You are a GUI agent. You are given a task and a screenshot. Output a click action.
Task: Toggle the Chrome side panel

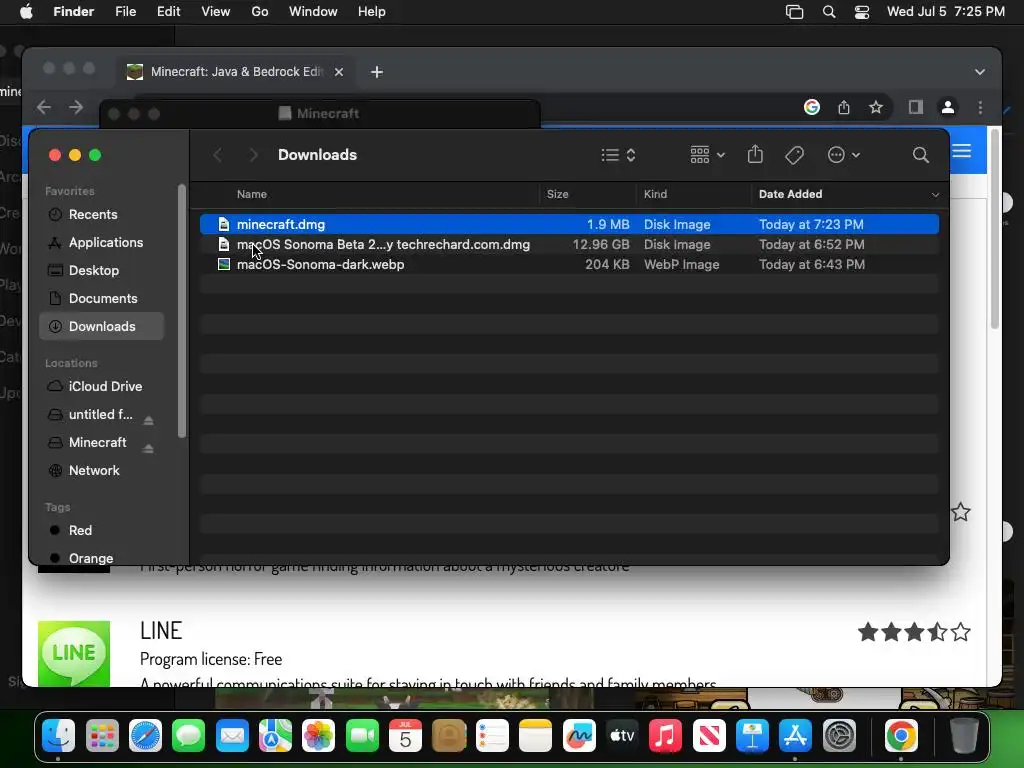click(916, 107)
